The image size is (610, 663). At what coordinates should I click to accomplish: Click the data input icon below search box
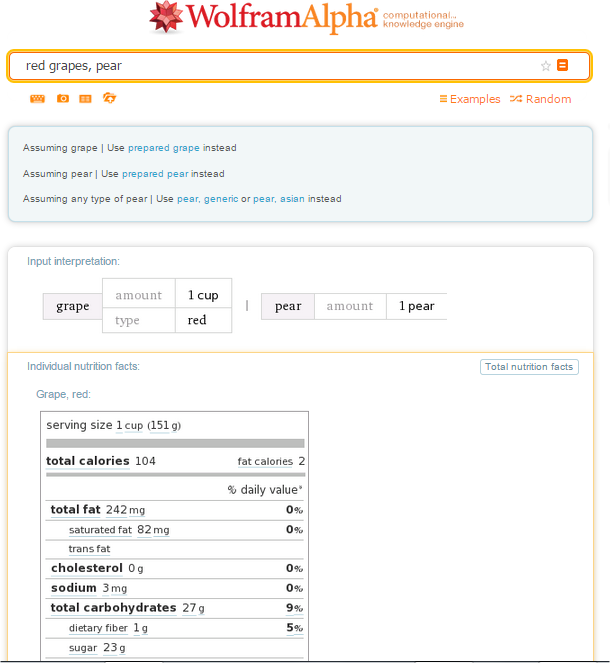pyautogui.click(x=86, y=99)
